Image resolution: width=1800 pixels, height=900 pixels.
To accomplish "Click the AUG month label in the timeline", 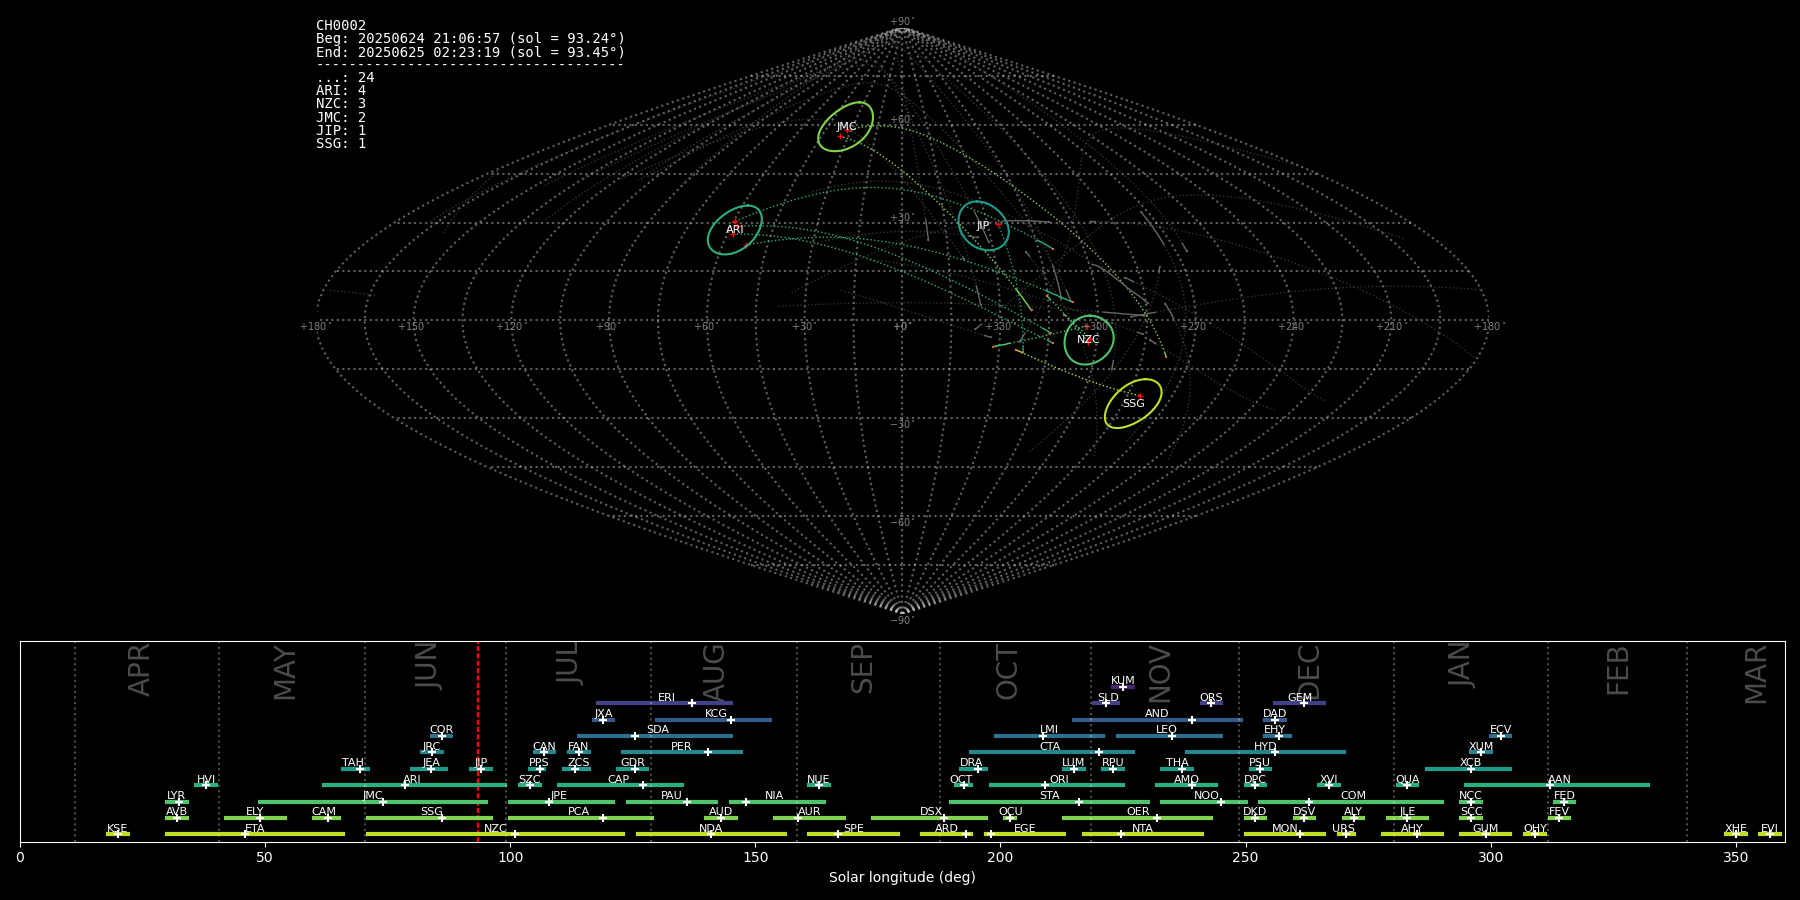I will click(x=714, y=672).
